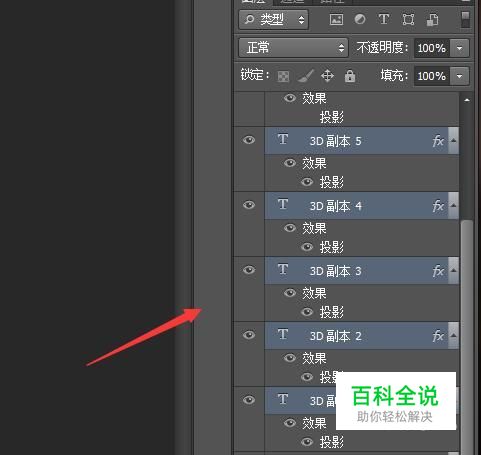Click layers panel scroll up arrow
481x455 pixels.
point(467,100)
